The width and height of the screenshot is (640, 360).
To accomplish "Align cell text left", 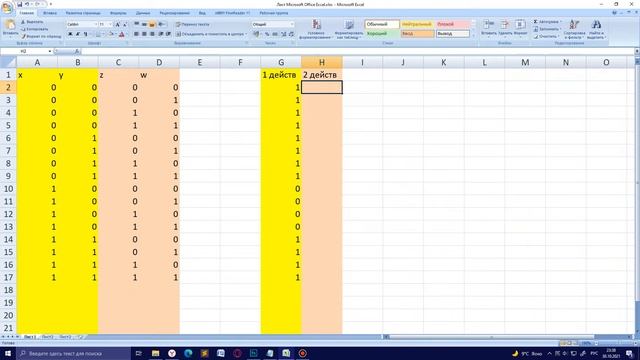I will click(x=137, y=34).
